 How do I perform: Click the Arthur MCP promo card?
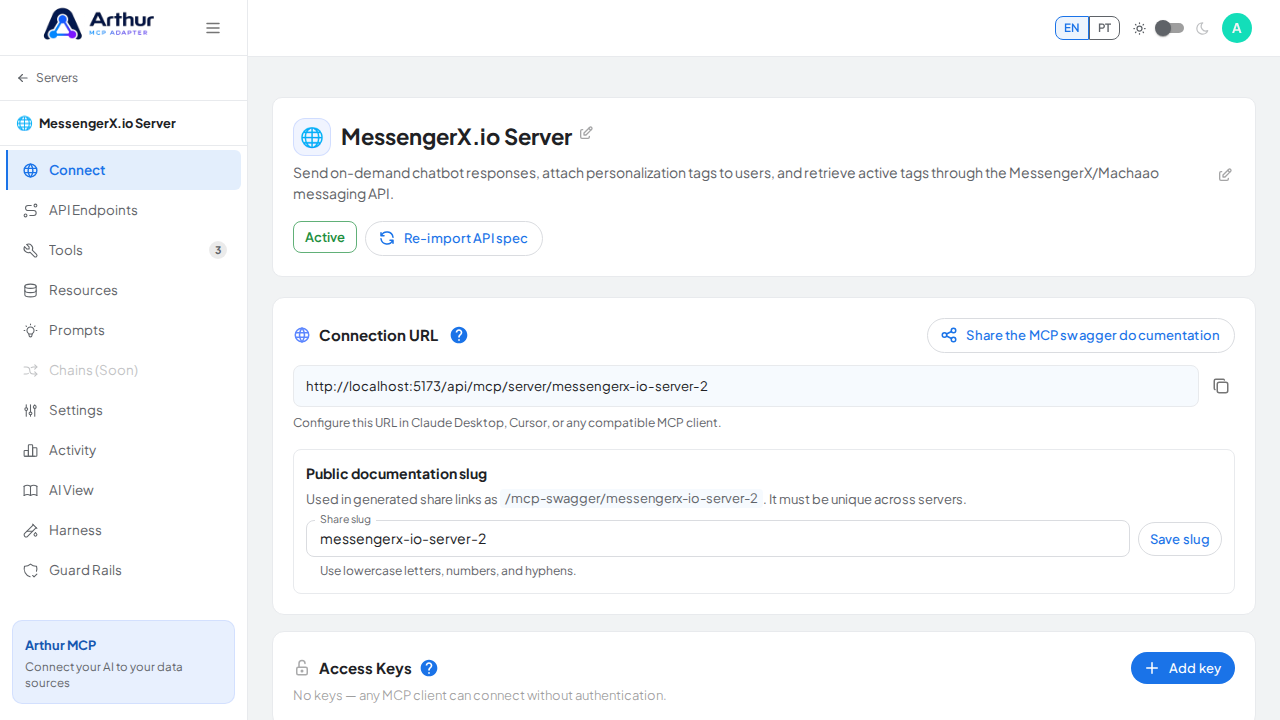pyautogui.click(x=123, y=662)
